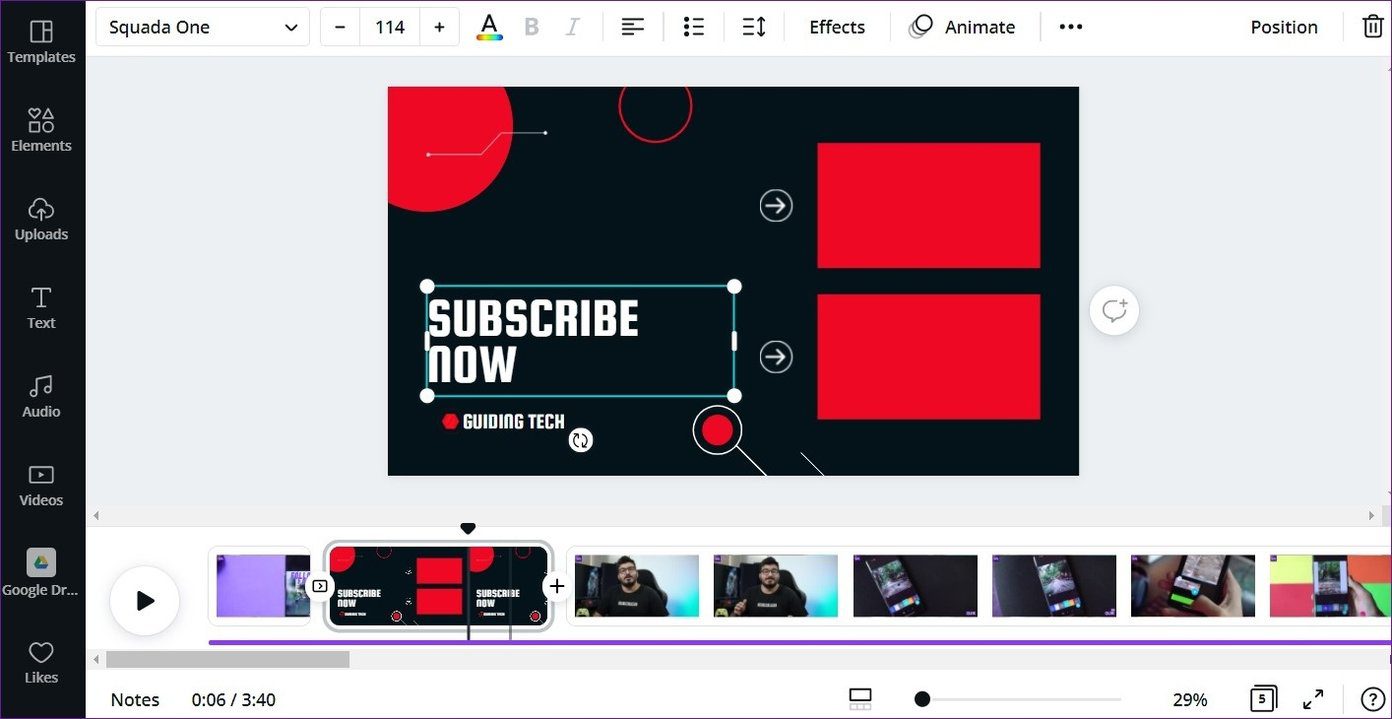Click the timeline horizontal scrollbar thumb
The width and height of the screenshot is (1392, 719).
[x=228, y=659]
